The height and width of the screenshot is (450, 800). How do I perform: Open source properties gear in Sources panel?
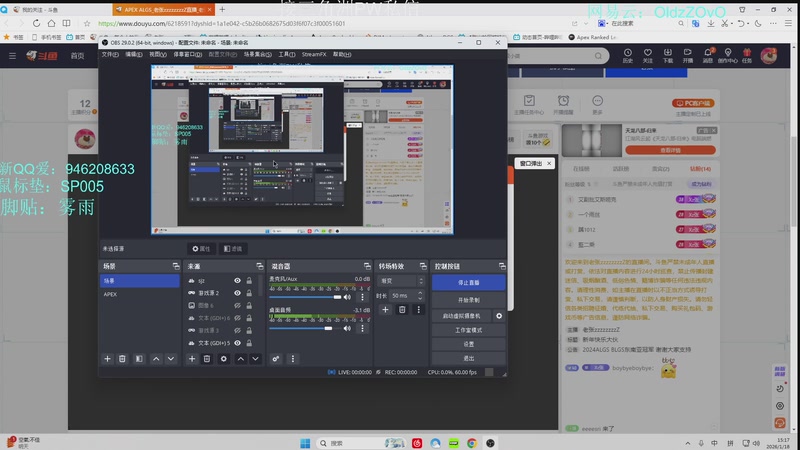pos(224,358)
